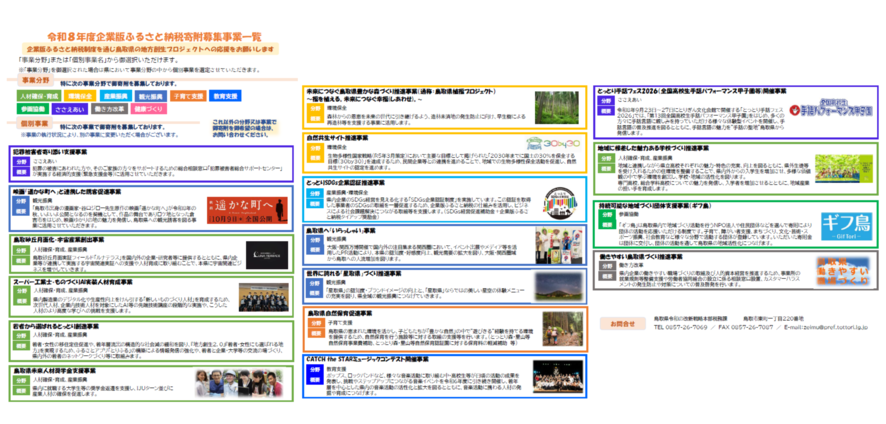Click the 事業分野 section heading label
The width and height of the screenshot is (886, 424).
tap(35, 80)
